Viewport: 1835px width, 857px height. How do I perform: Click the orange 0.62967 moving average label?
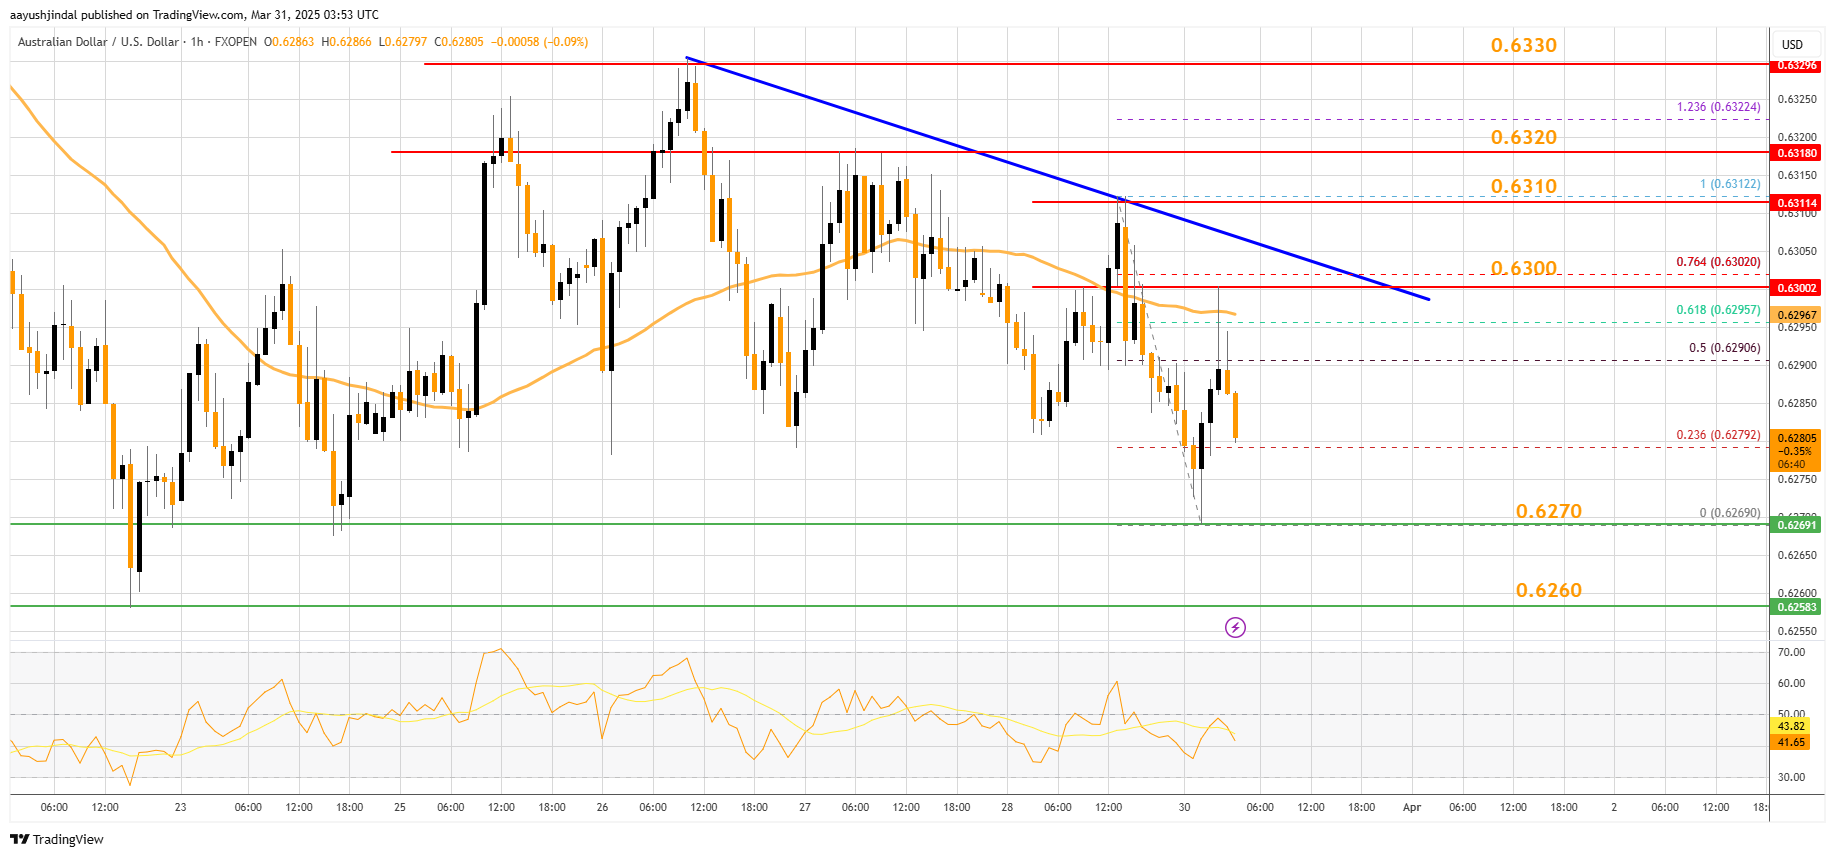[1796, 315]
